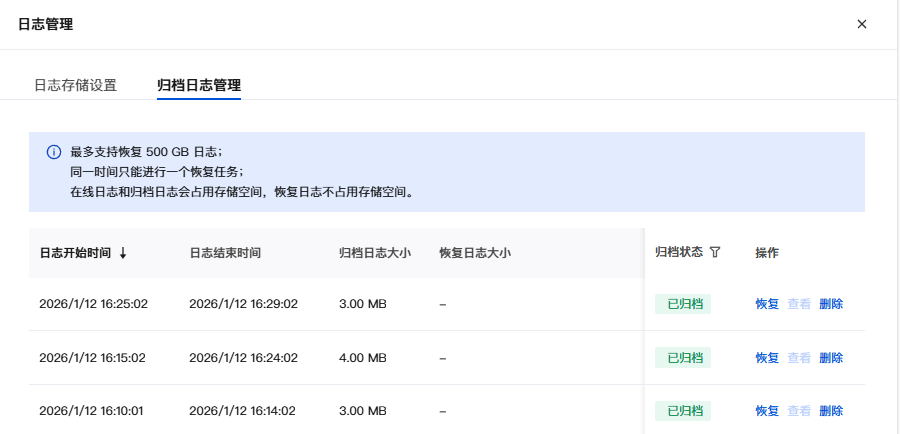Sort by 日志开始时间 arrow icon
This screenshot has height=434, width=900.
[x=123, y=253]
